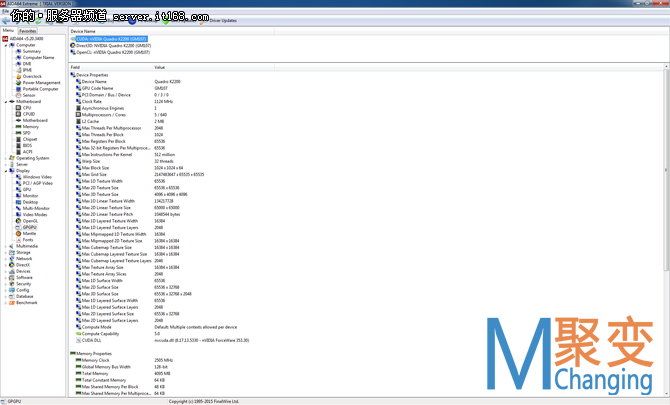Image resolution: width=670 pixels, height=405 pixels.
Task: Select the Video Modes tree item
Action: (35, 214)
